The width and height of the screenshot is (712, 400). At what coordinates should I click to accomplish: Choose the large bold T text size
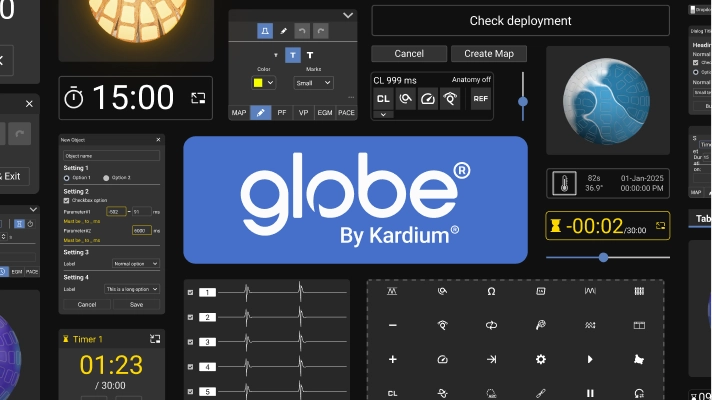[x=310, y=55]
